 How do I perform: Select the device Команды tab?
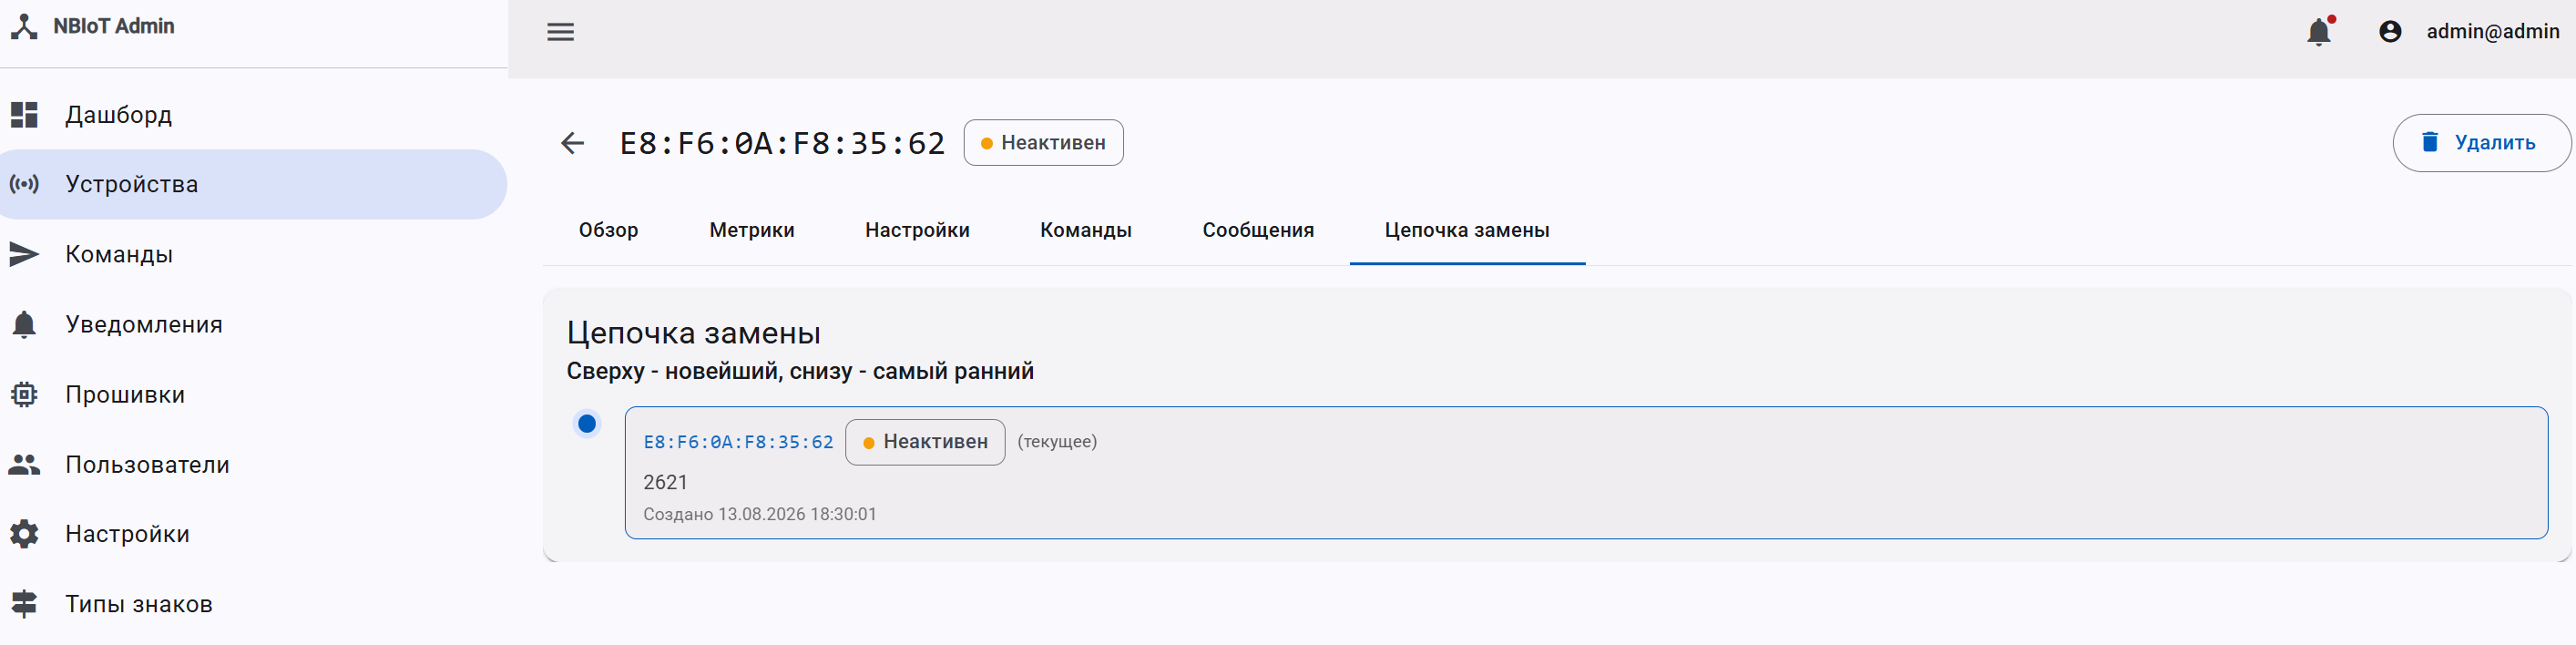click(1086, 230)
